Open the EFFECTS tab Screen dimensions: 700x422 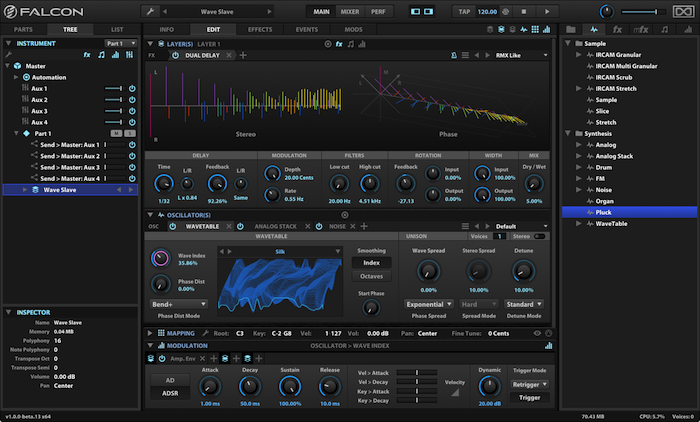(x=260, y=29)
